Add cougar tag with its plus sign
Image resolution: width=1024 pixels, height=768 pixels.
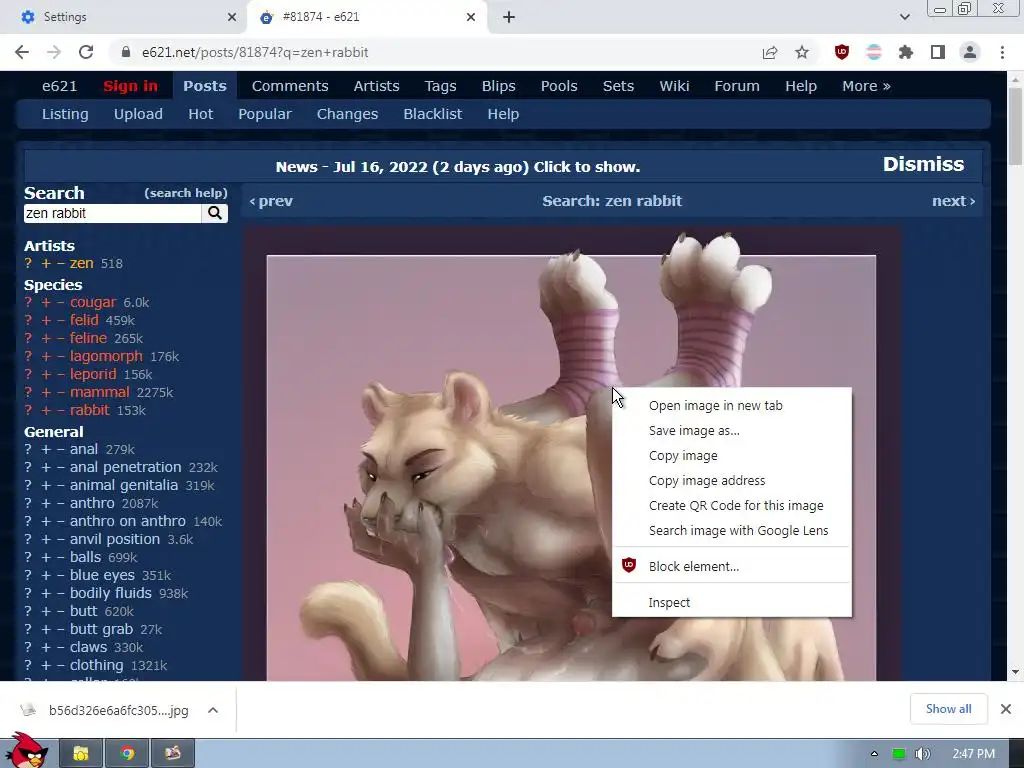[46, 302]
